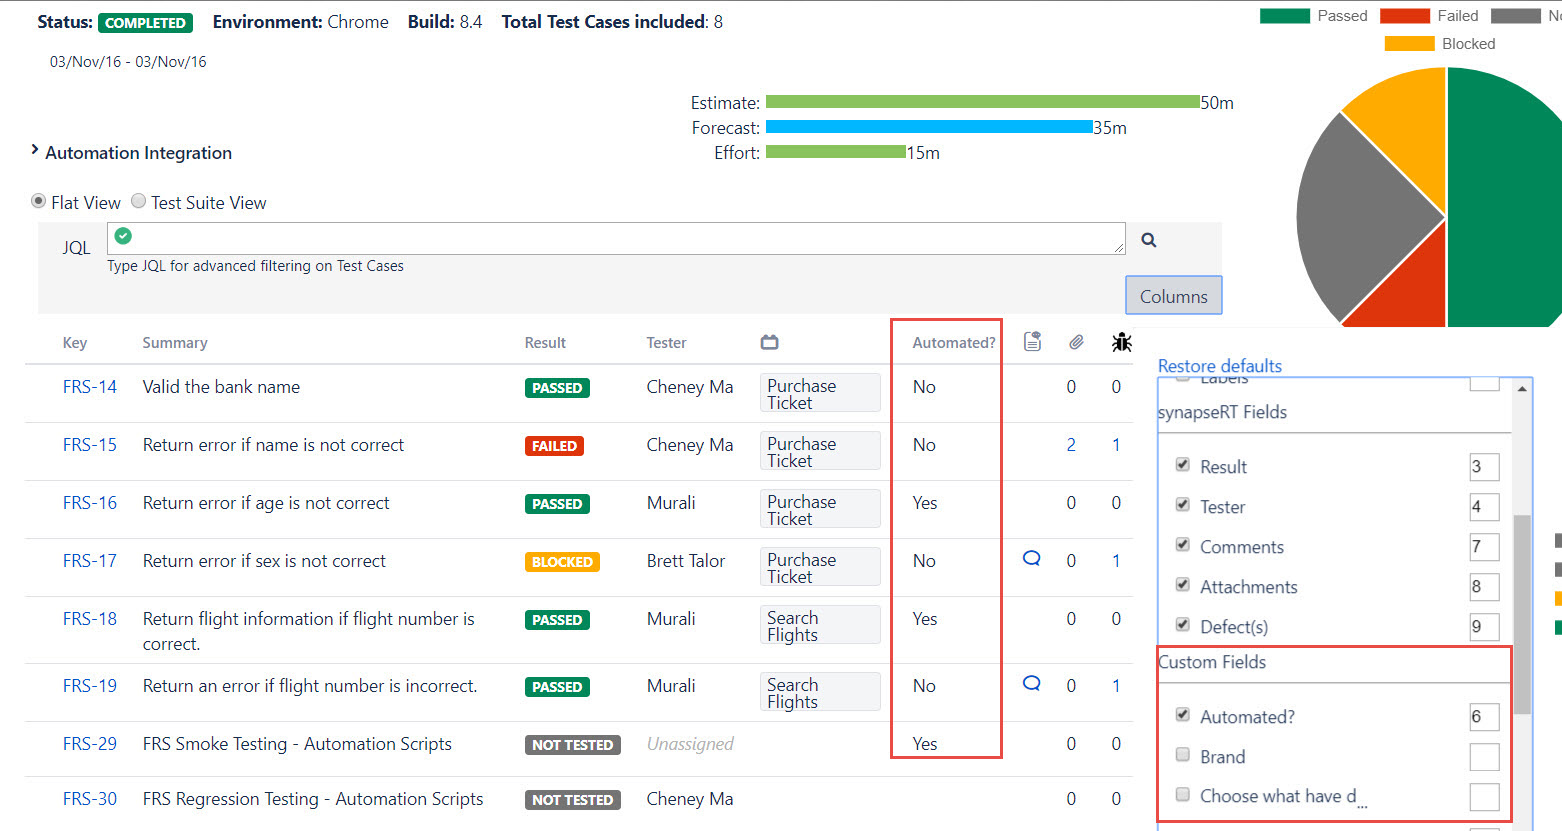Select the Test Suite View radio button
Screen dimensions: 1562x831
click(x=139, y=202)
